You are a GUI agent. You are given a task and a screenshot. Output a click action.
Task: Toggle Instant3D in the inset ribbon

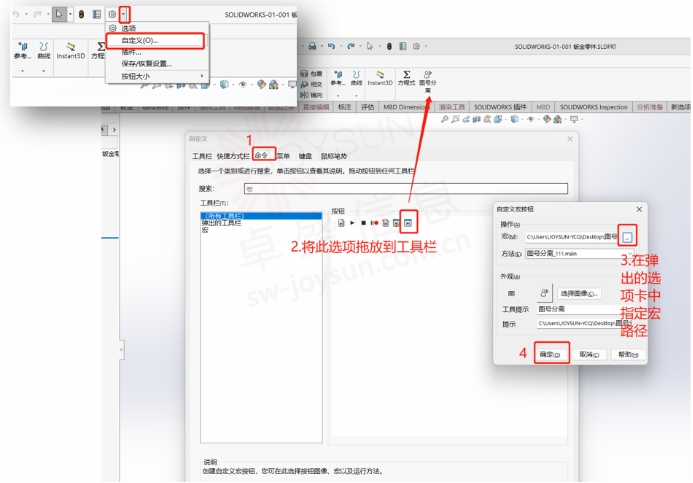click(x=71, y=50)
